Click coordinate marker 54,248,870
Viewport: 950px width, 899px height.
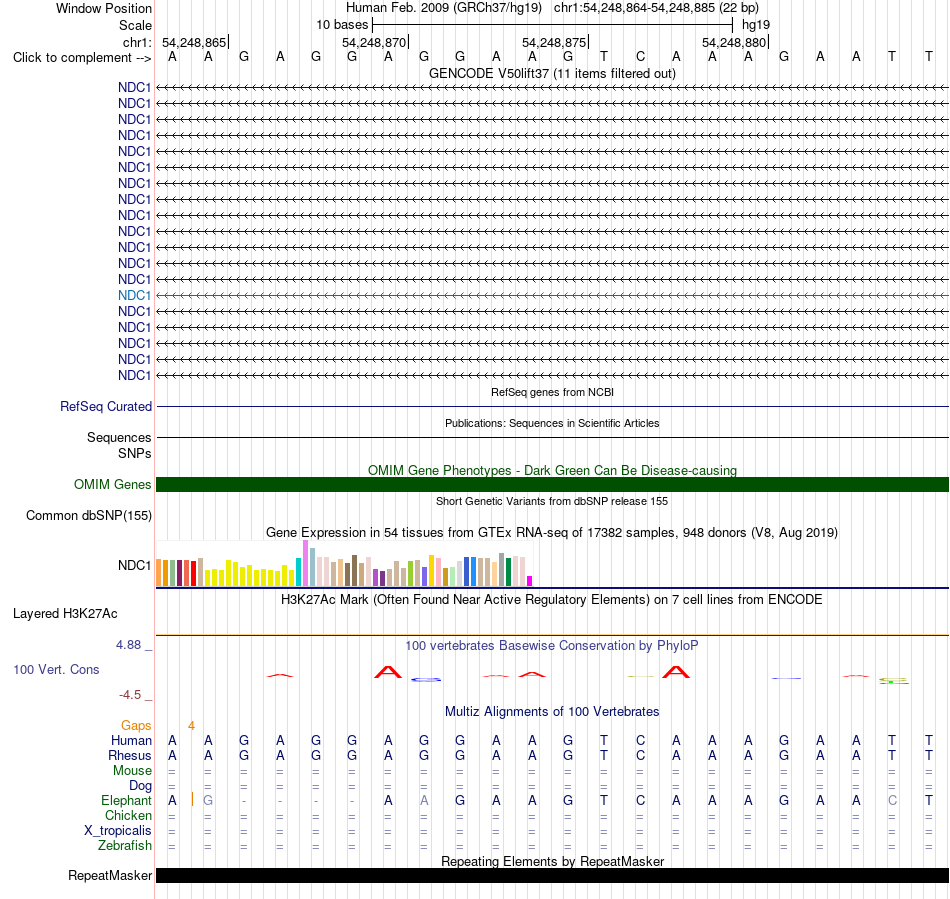coord(374,42)
